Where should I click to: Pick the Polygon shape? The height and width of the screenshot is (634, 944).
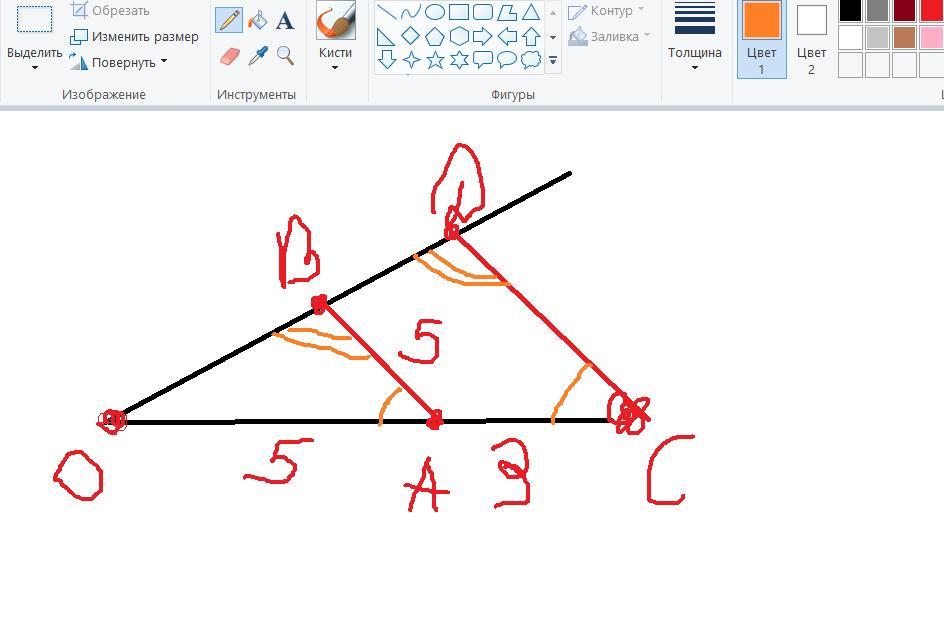click(x=507, y=11)
